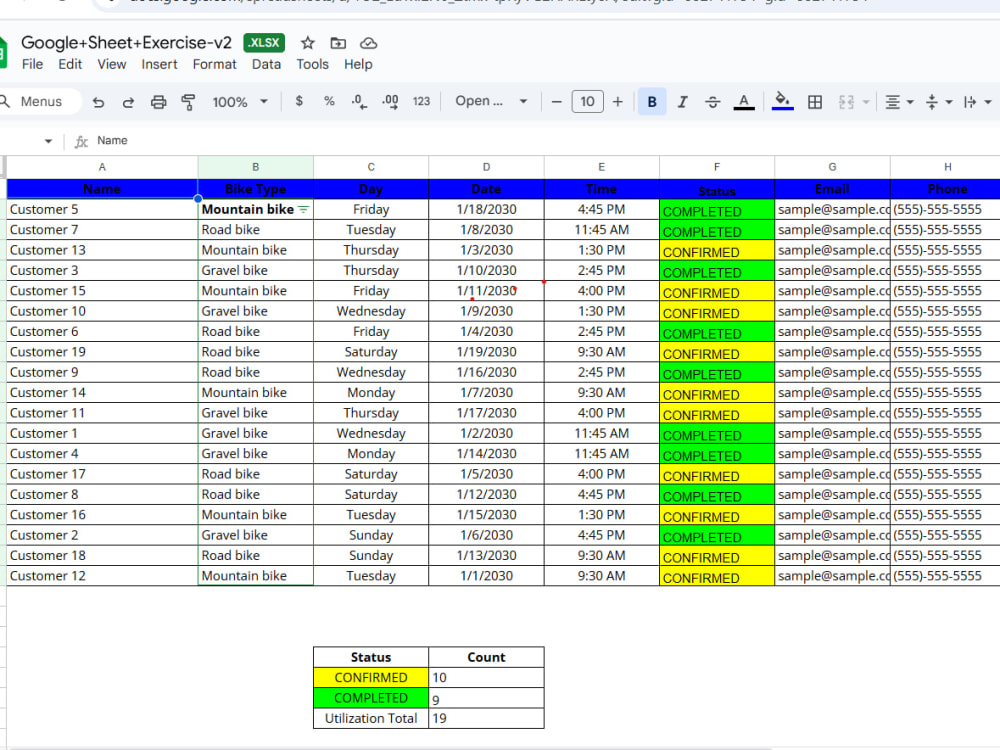
Task: Open the Insert menu
Action: pyautogui.click(x=159, y=64)
